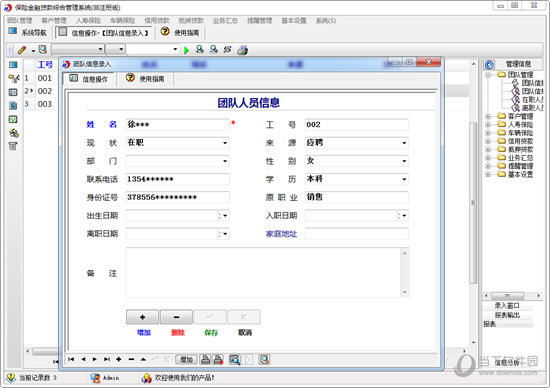Open the 学历 dropdown showing 本科
Image resolution: width=550 pixels, height=388 pixels.
pos(404,179)
